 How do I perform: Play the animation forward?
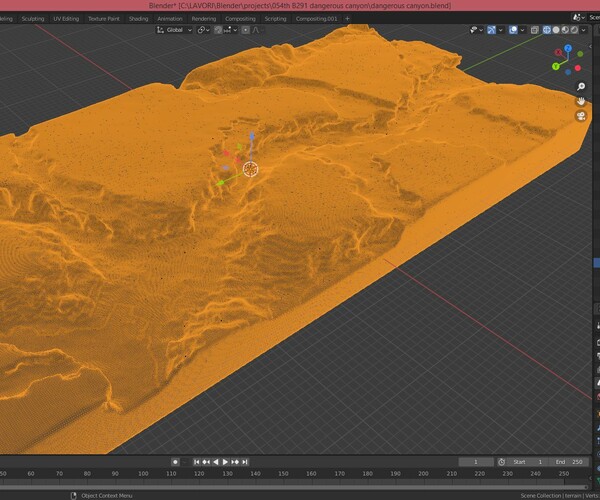225,462
